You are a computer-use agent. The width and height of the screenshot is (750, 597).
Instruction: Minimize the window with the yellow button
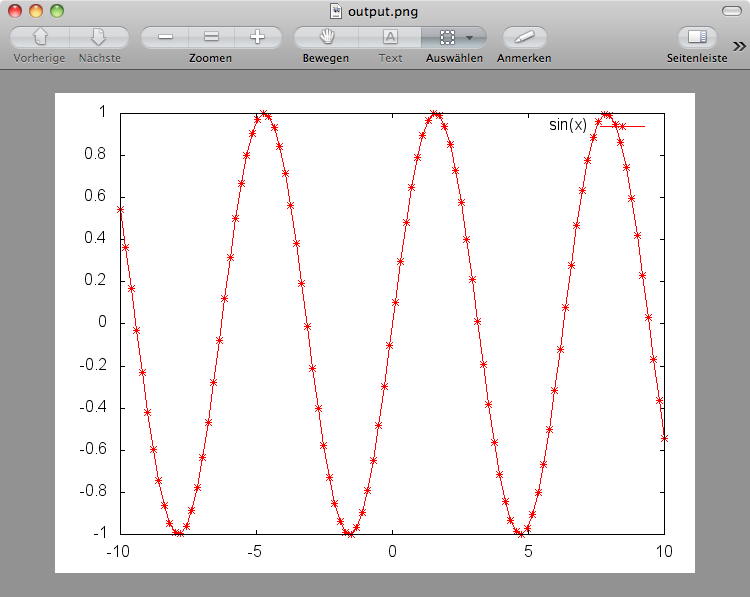35,11
